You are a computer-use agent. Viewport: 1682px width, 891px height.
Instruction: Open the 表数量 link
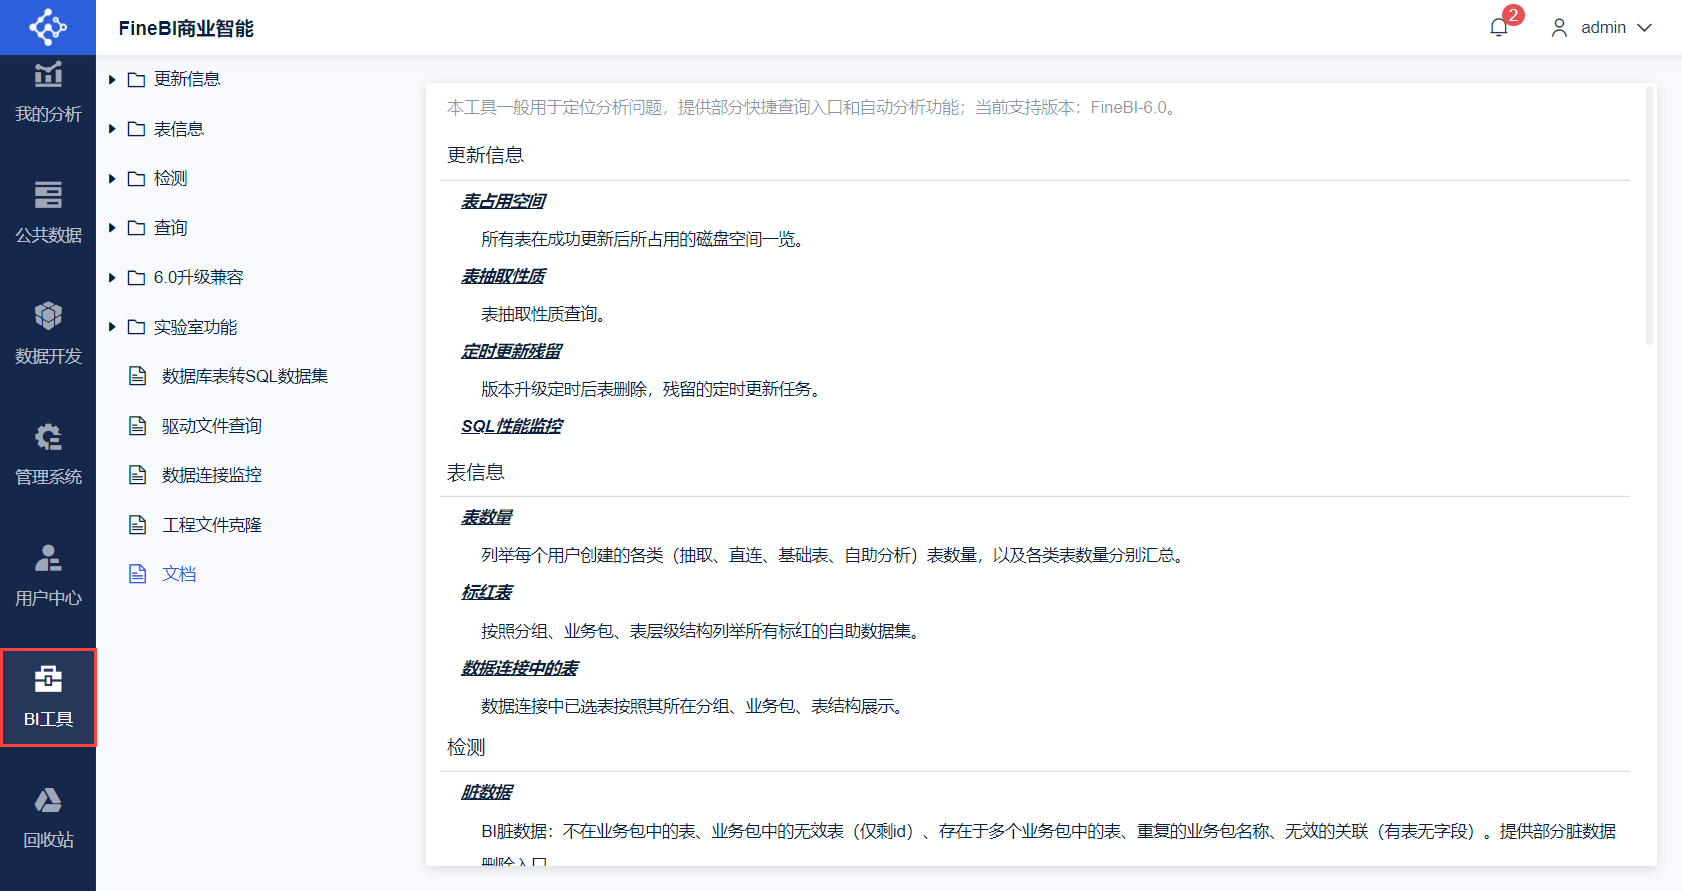click(x=486, y=517)
